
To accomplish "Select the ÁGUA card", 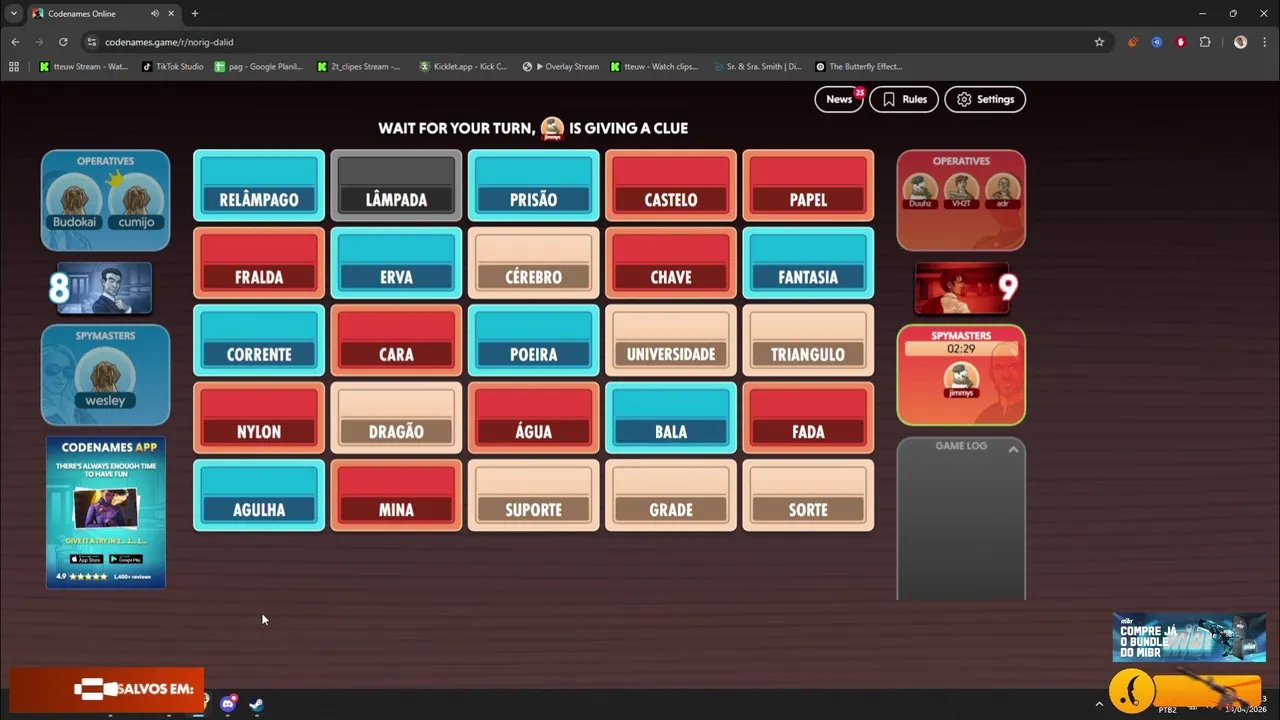I will (534, 418).
